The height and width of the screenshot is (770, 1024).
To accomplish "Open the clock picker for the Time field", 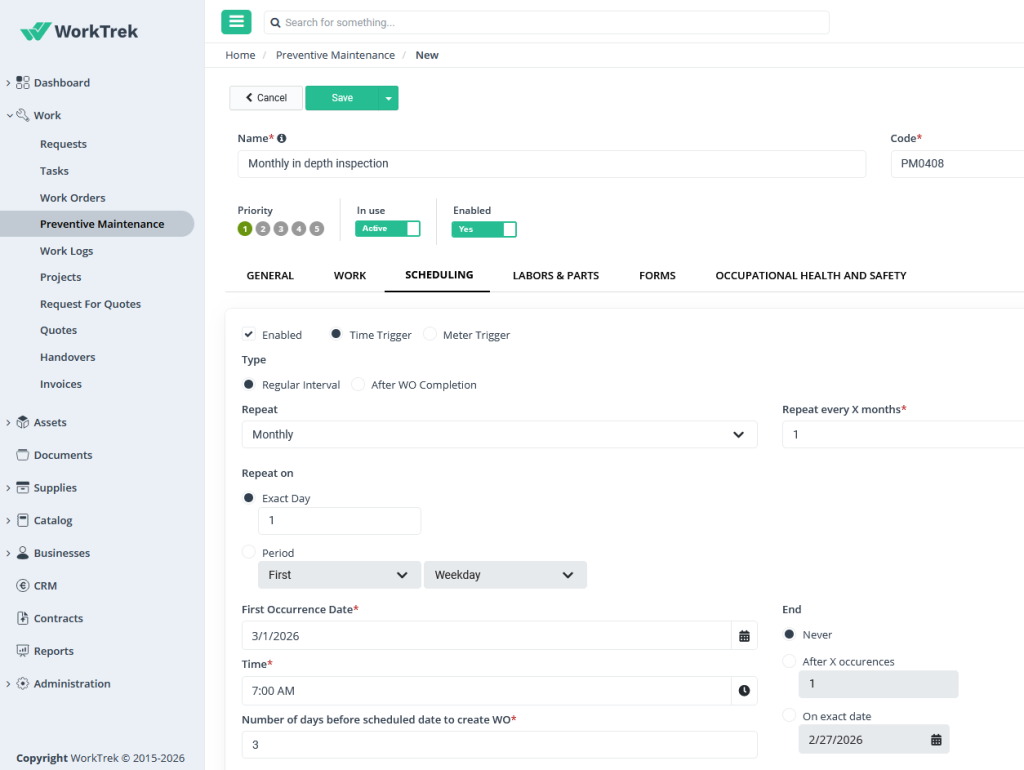I will (745, 690).
